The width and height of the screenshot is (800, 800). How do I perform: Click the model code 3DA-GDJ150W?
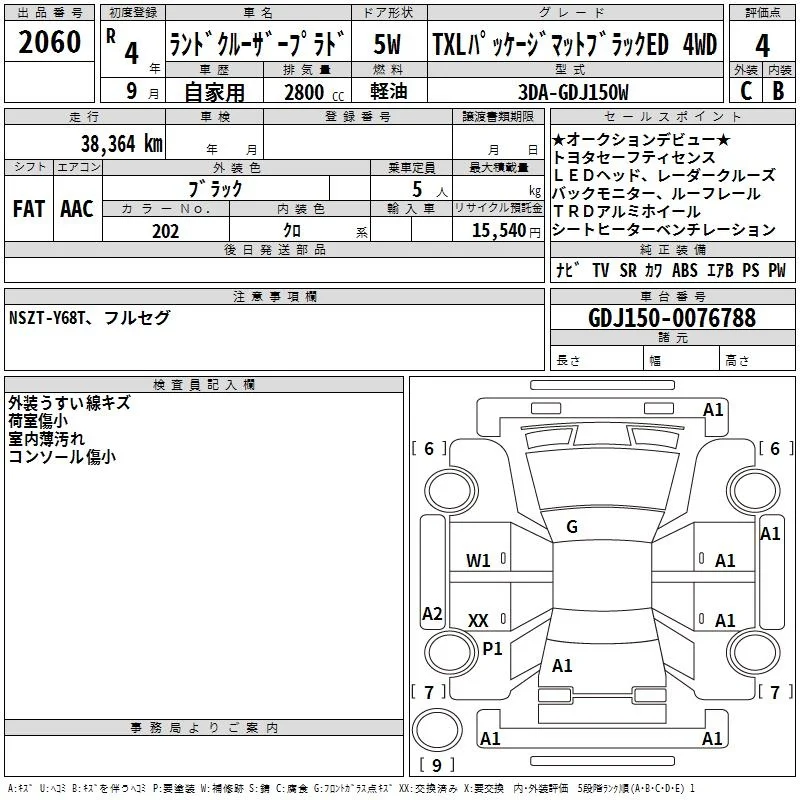pyautogui.click(x=573, y=92)
